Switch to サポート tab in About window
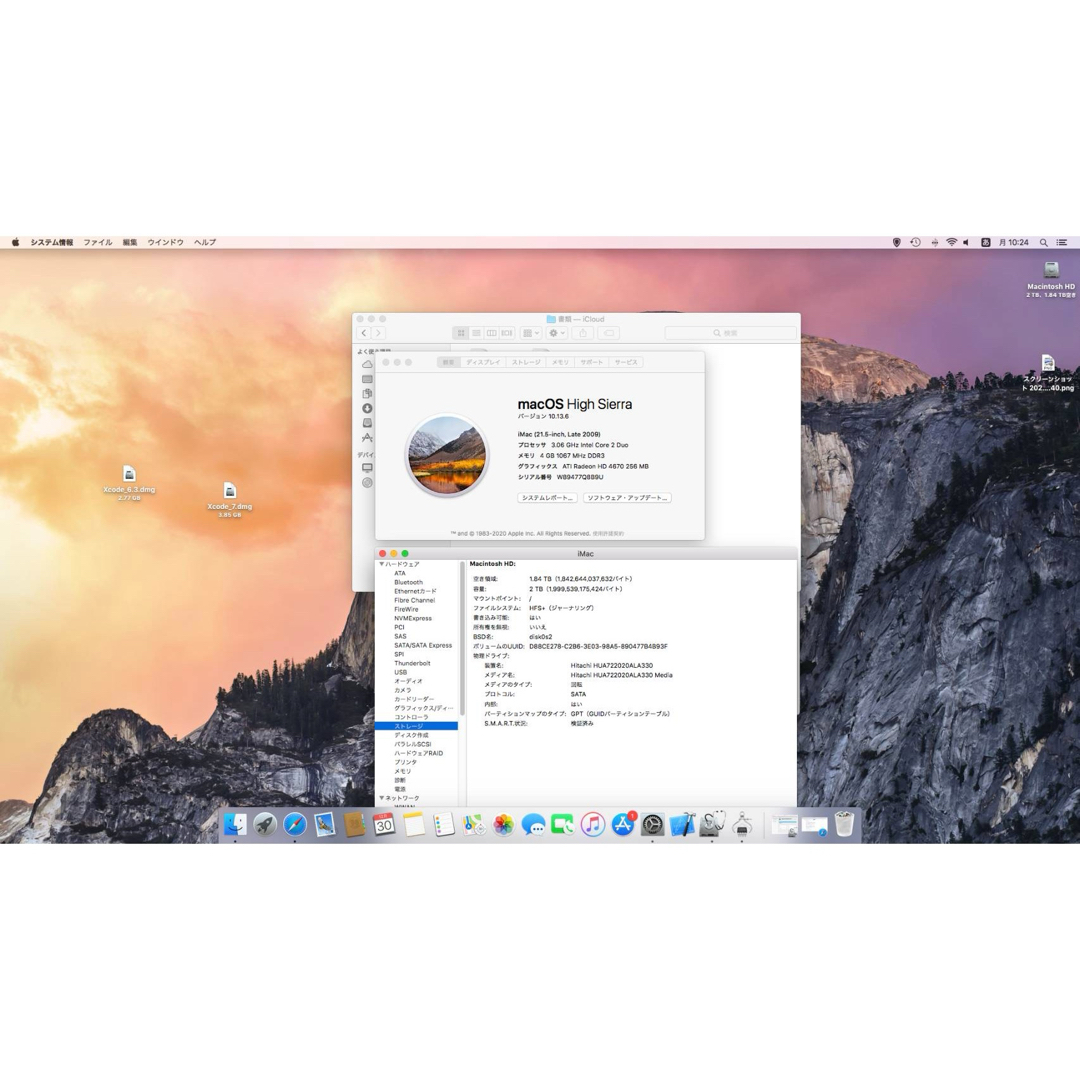 coord(591,362)
